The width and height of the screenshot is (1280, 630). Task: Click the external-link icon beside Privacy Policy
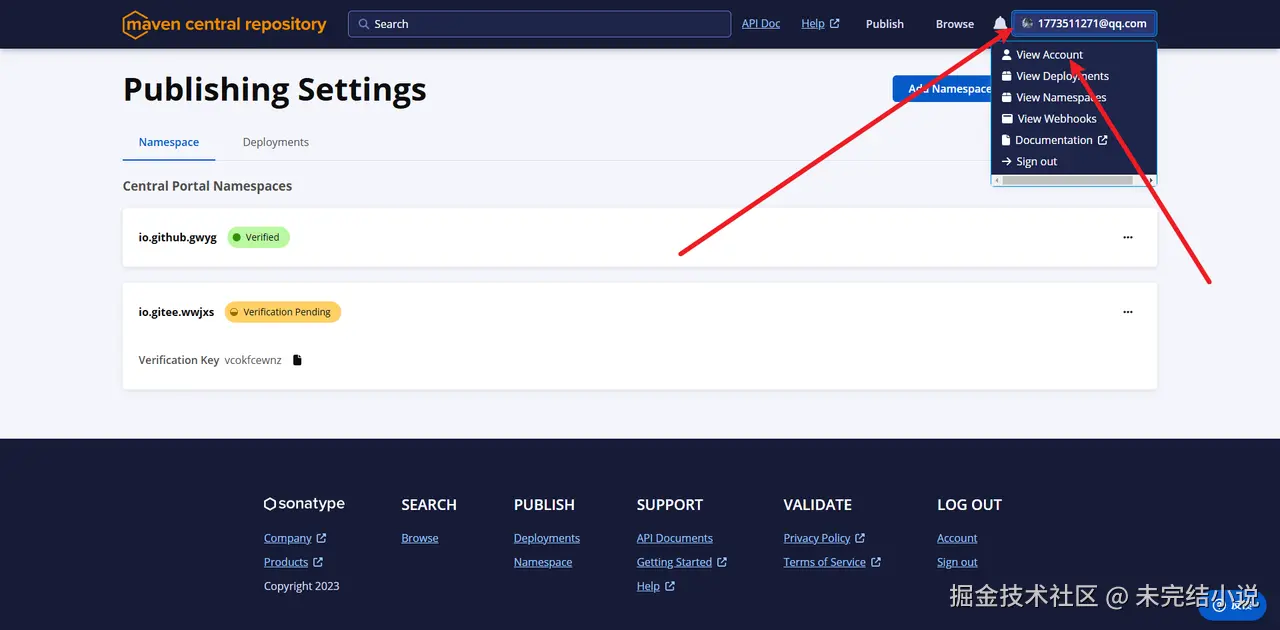(x=860, y=538)
